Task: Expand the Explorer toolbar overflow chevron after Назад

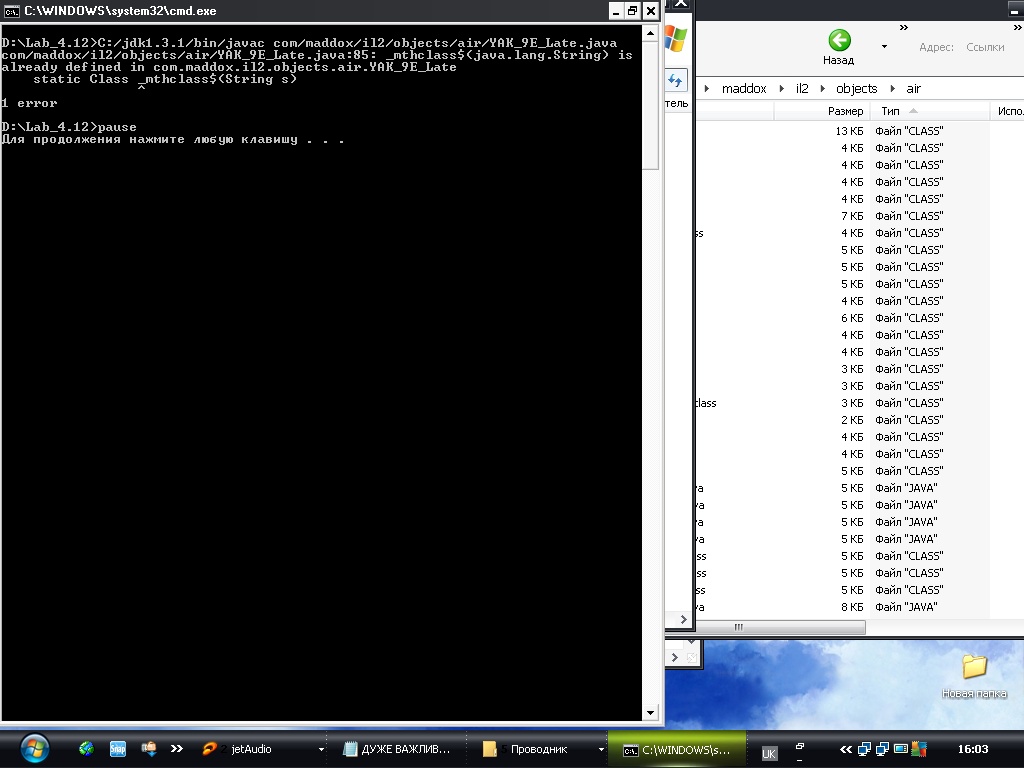Action: click(904, 27)
